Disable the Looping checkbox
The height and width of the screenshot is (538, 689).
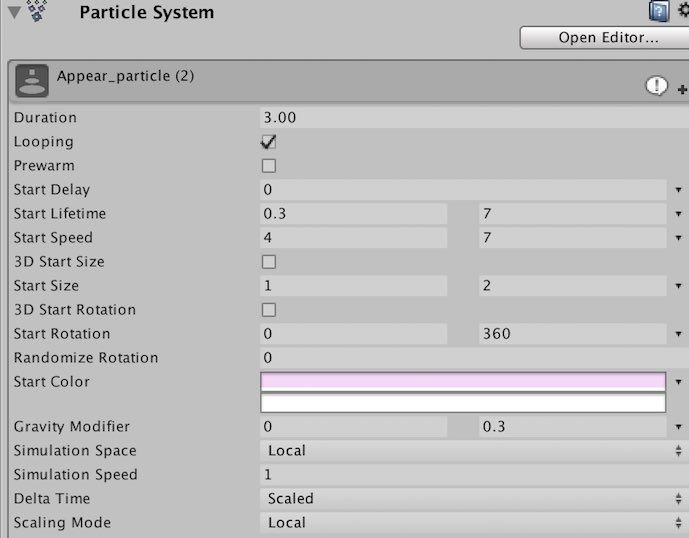(268, 142)
